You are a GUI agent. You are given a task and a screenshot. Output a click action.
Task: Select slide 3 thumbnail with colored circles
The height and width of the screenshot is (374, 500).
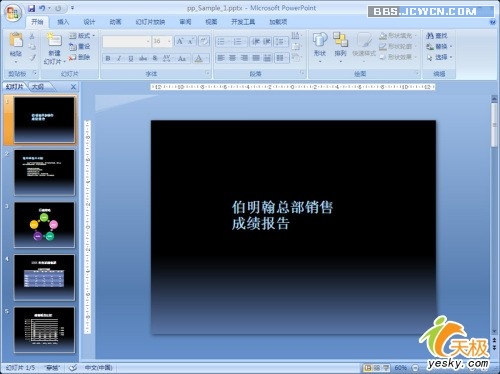coord(44,225)
